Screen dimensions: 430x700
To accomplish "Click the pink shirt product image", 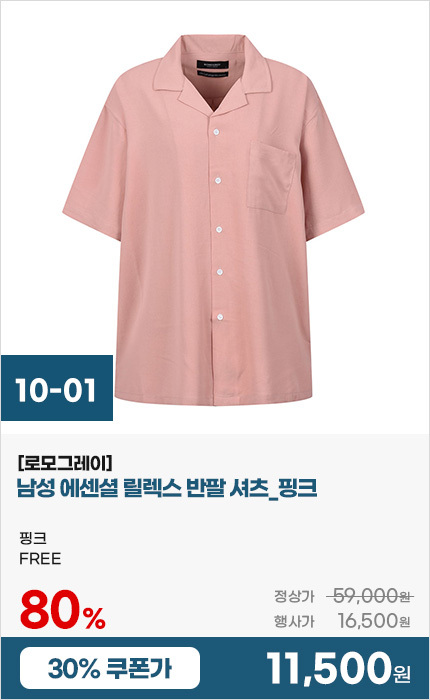I will coord(214,219).
